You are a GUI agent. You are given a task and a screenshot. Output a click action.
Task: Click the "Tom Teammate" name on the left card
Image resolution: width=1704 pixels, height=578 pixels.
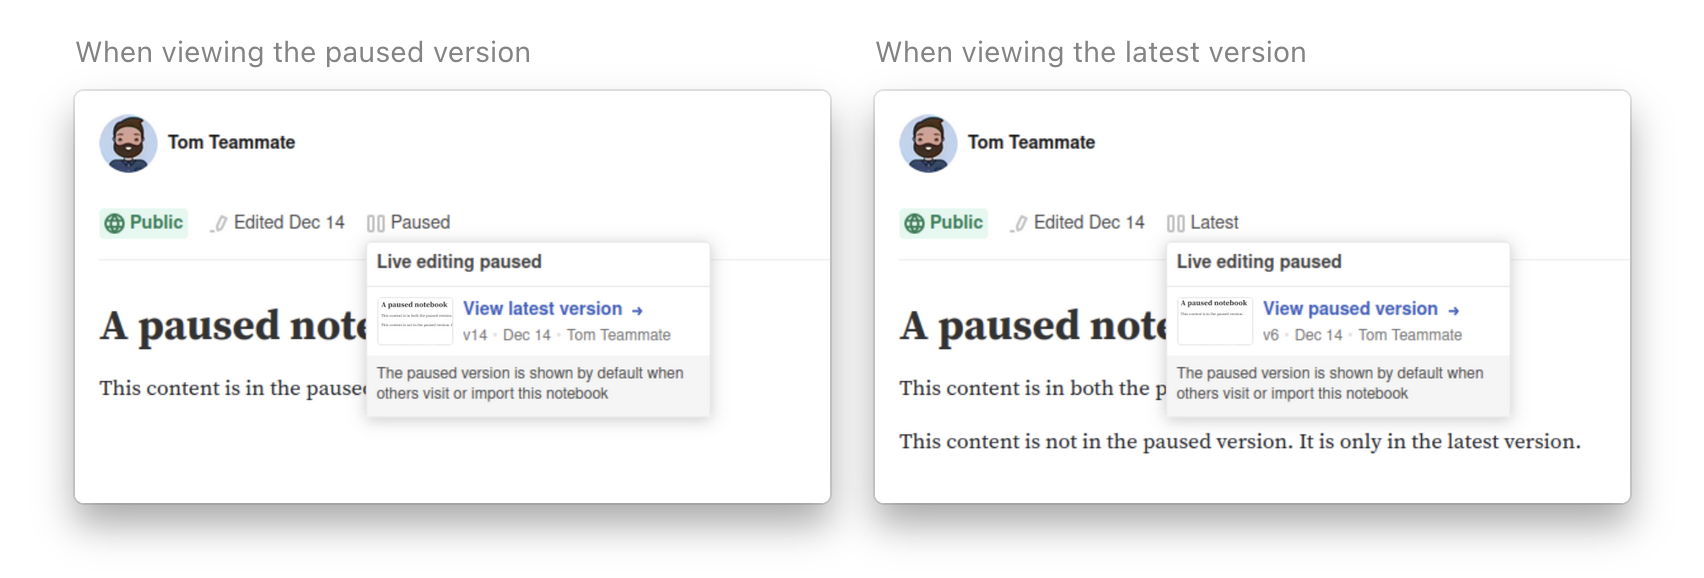(x=234, y=142)
